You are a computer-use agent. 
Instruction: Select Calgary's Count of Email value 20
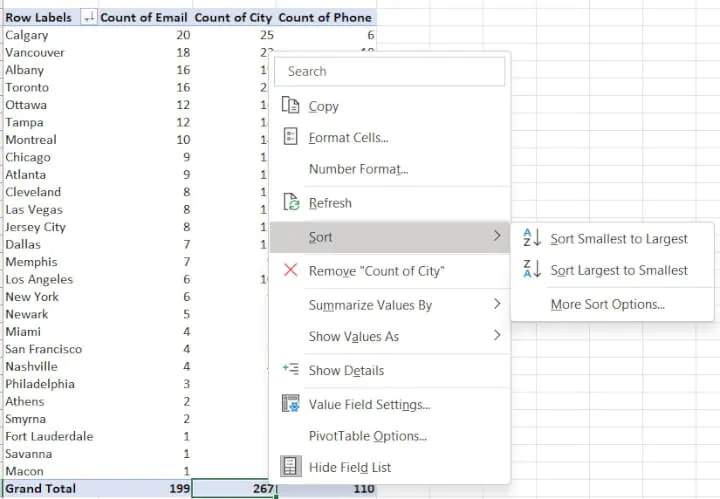point(183,35)
